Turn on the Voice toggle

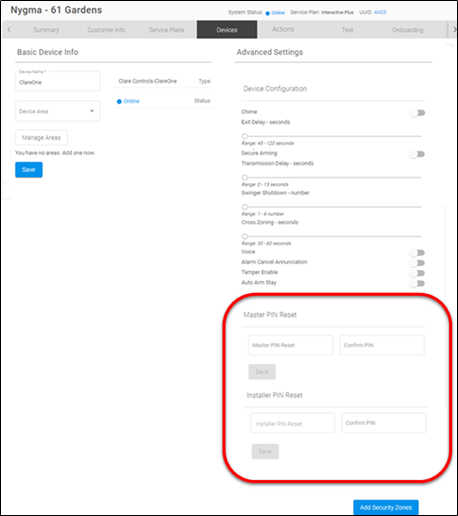417,253
